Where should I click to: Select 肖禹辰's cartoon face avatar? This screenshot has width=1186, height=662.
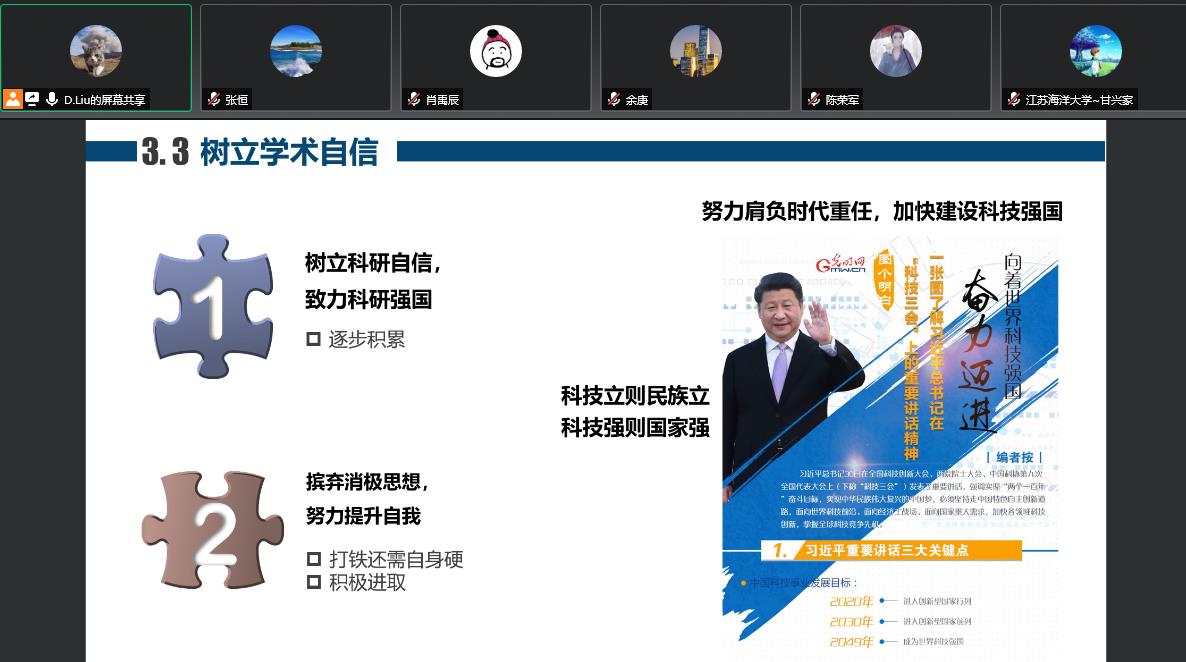pos(496,51)
